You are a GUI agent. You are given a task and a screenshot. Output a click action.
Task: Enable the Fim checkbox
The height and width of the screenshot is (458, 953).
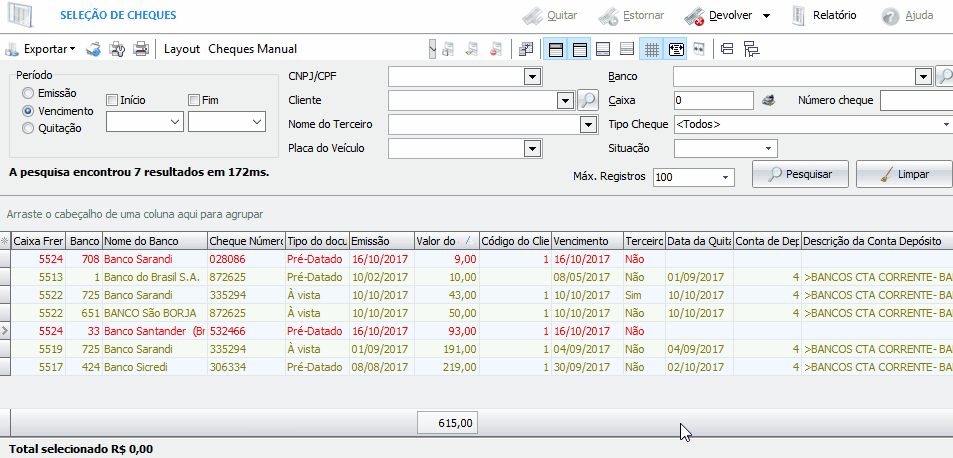[x=194, y=100]
